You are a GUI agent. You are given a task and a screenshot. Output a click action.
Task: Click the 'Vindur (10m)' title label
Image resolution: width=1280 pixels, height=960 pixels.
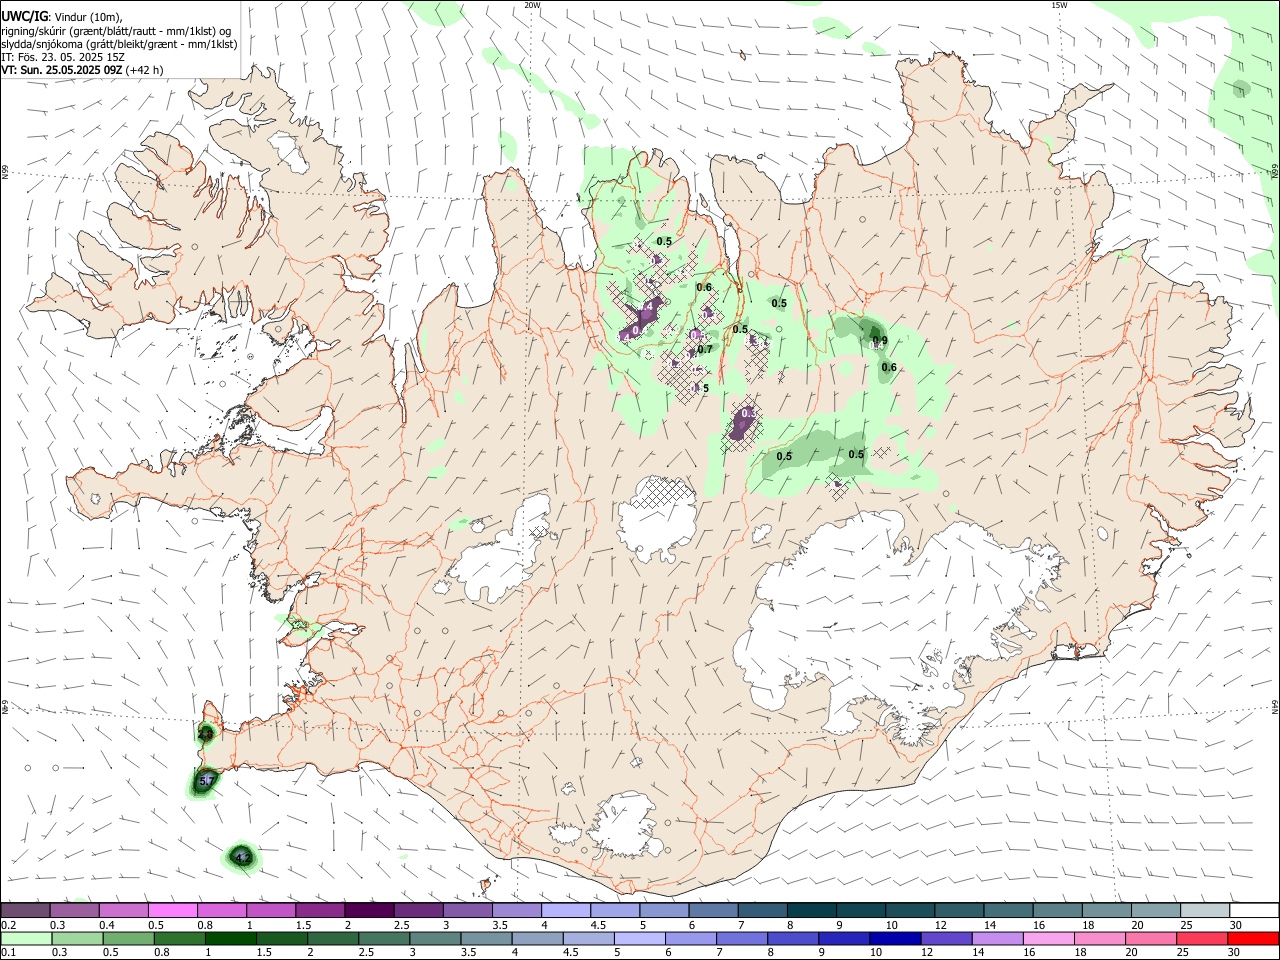click(87, 17)
